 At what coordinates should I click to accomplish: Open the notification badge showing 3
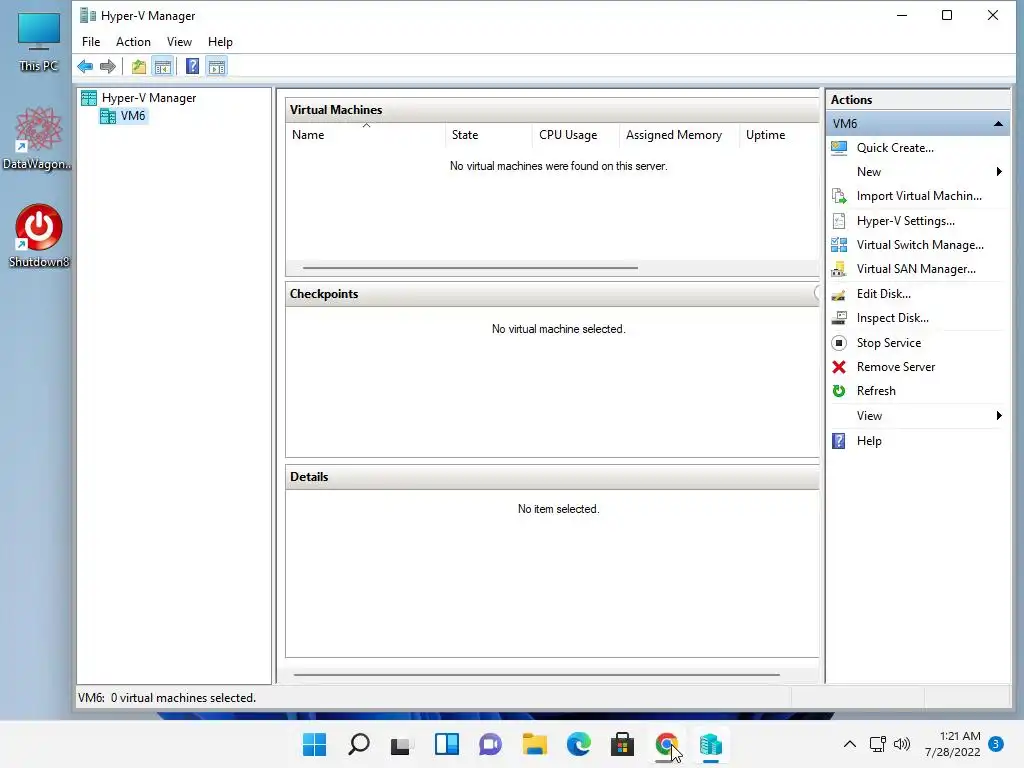[x=996, y=744]
